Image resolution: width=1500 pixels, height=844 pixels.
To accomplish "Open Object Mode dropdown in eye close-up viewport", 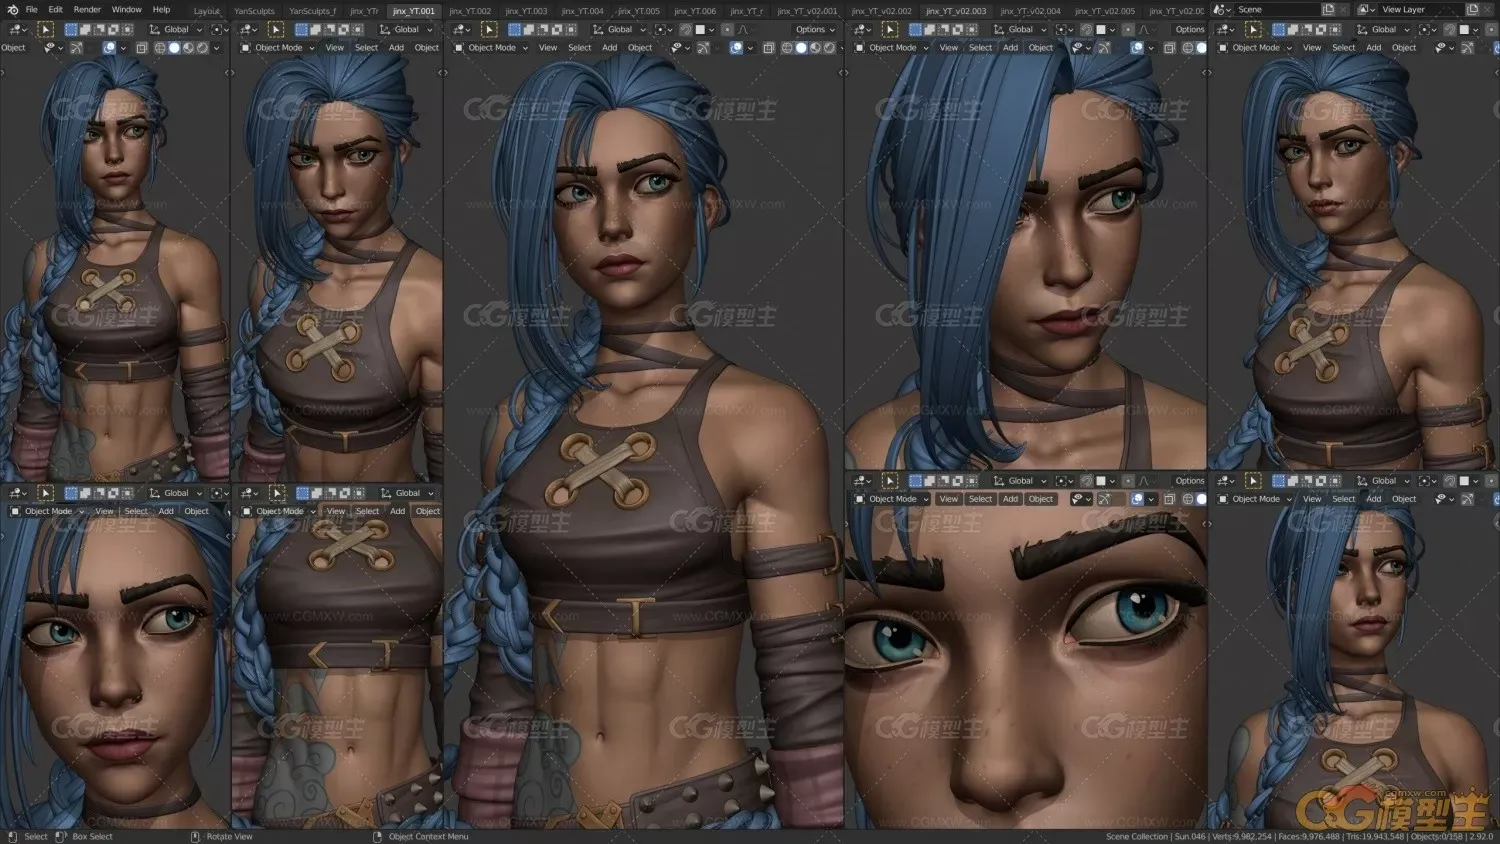I will [x=892, y=499].
